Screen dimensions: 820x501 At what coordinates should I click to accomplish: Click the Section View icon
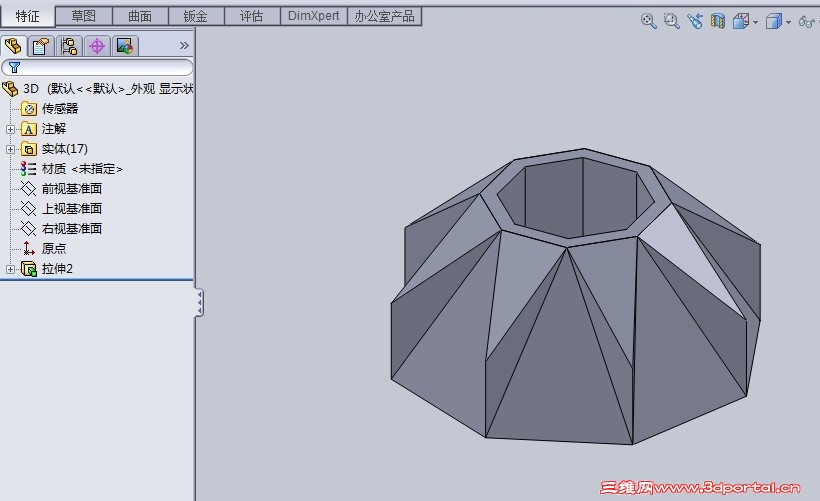tap(718, 21)
